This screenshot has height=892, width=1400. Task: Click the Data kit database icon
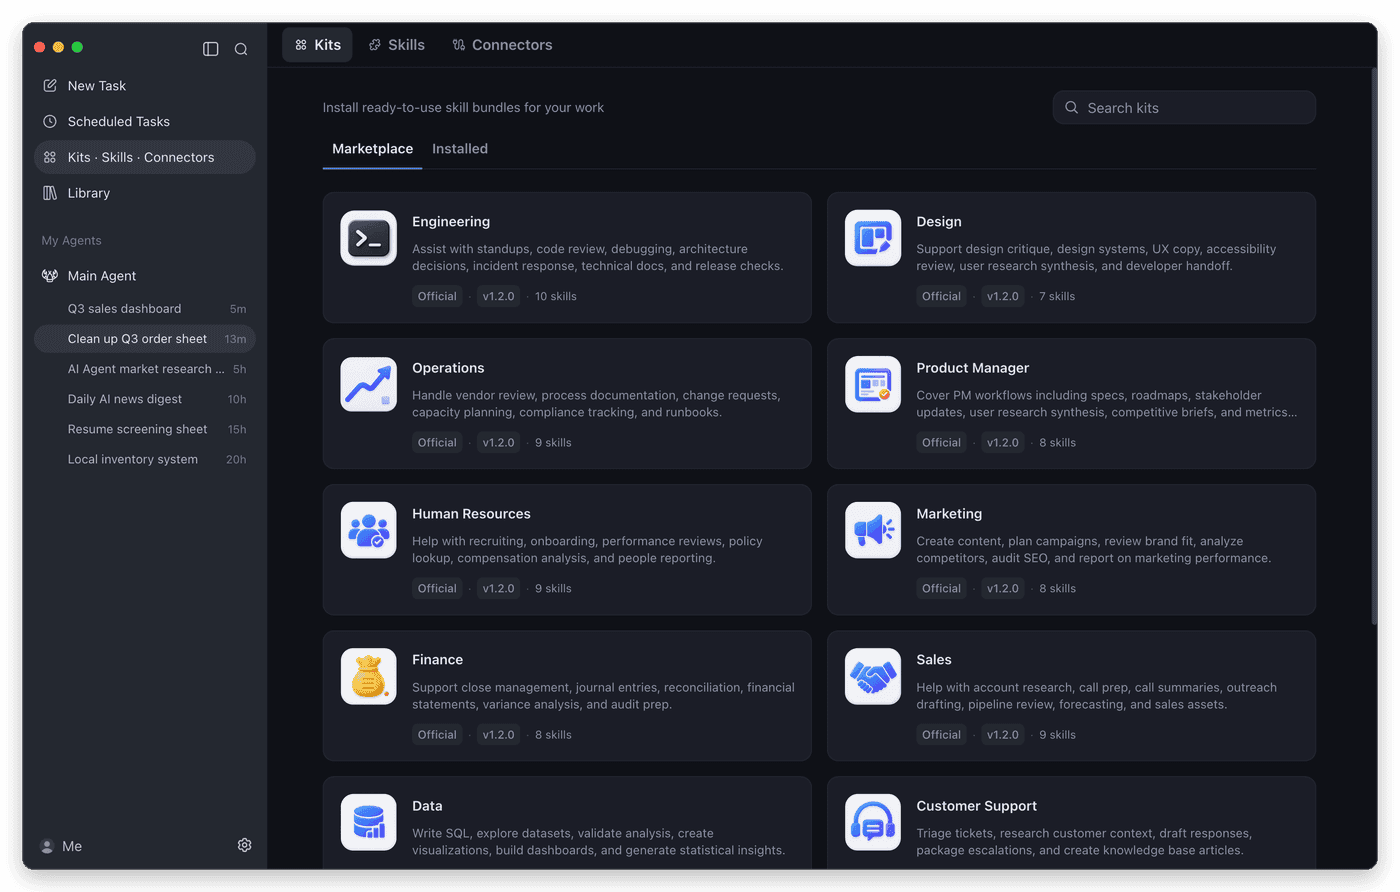click(369, 822)
